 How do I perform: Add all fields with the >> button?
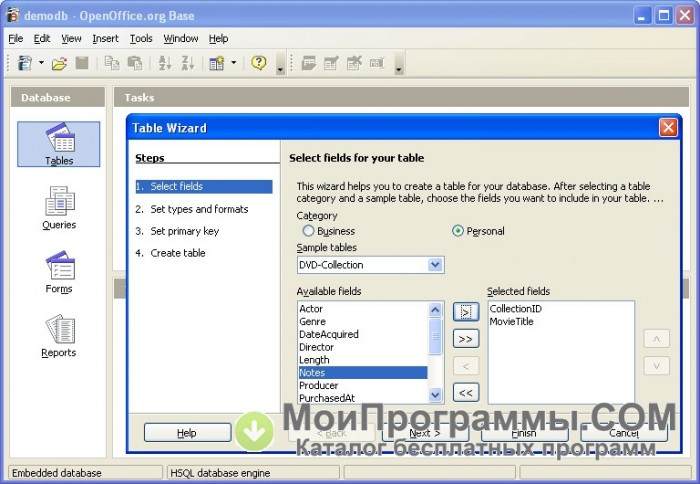(466, 339)
